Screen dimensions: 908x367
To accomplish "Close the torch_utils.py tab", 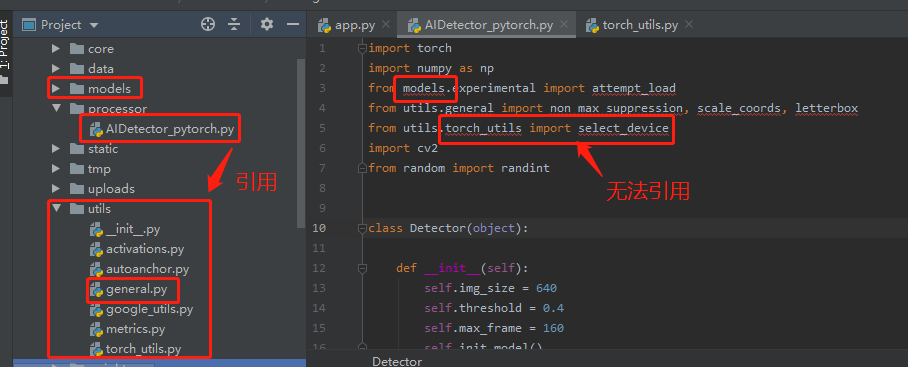I will click(689, 25).
